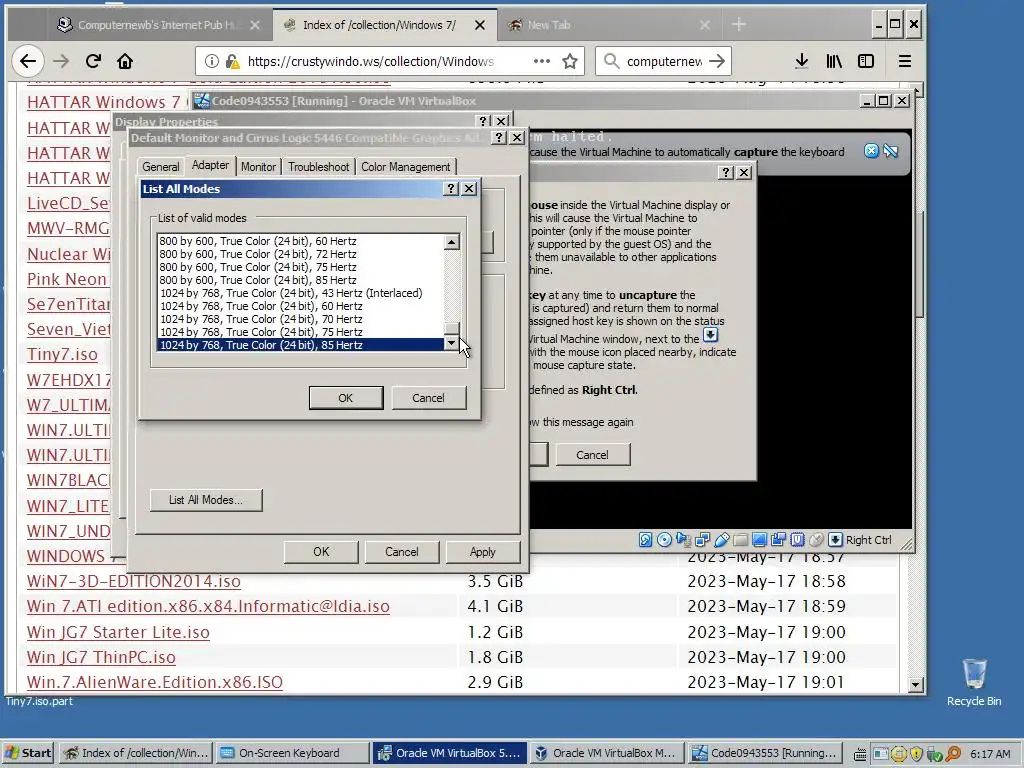The width and height of the screenshot is (1024, 768).
Task: Switch to Computernewb's Internet Pub browser tab
Action: [157, 25]
